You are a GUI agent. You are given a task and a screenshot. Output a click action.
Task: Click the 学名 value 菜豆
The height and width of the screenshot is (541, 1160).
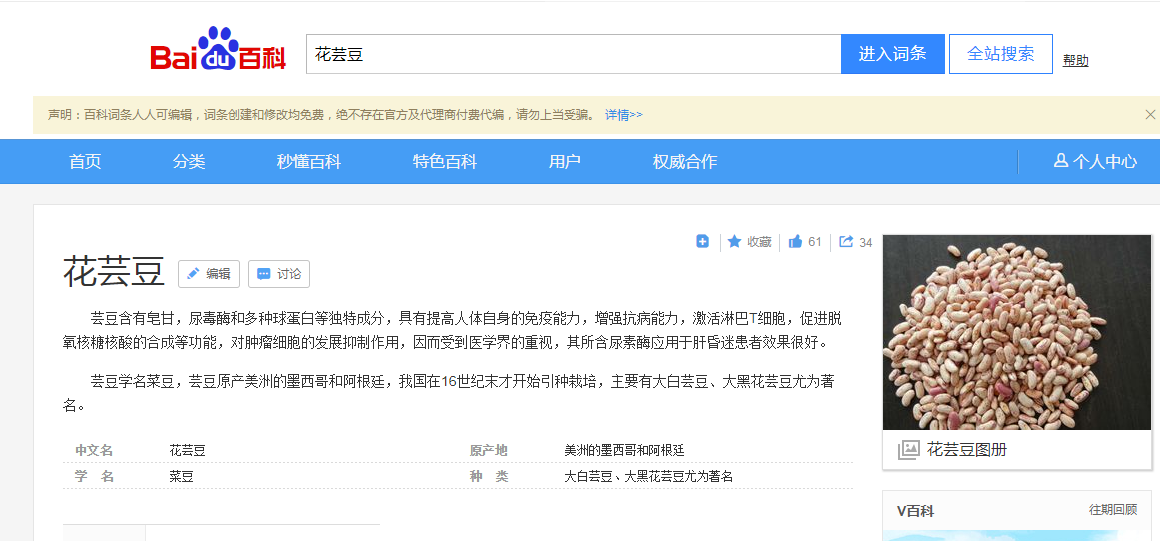click(x=181, y=477)
